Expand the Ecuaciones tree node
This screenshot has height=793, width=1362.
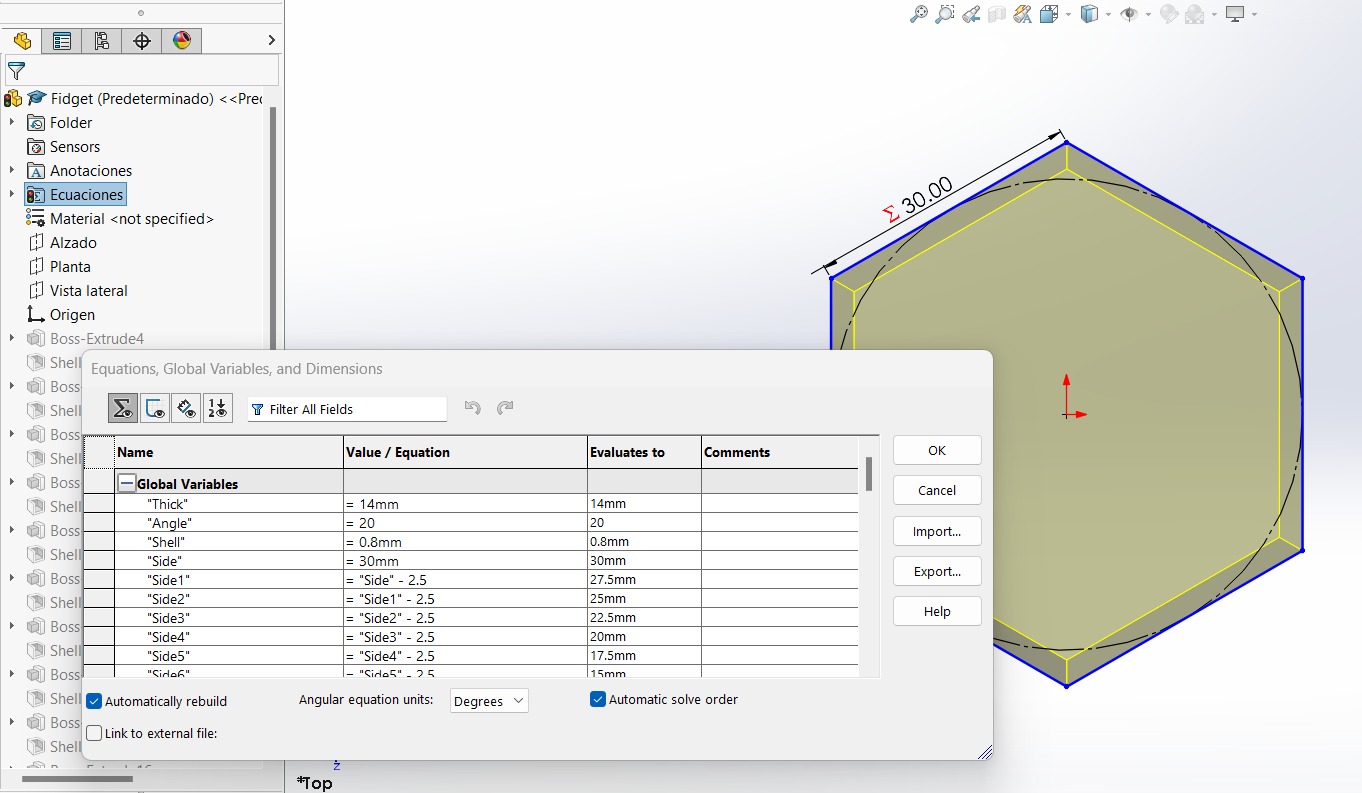[12, 194]
